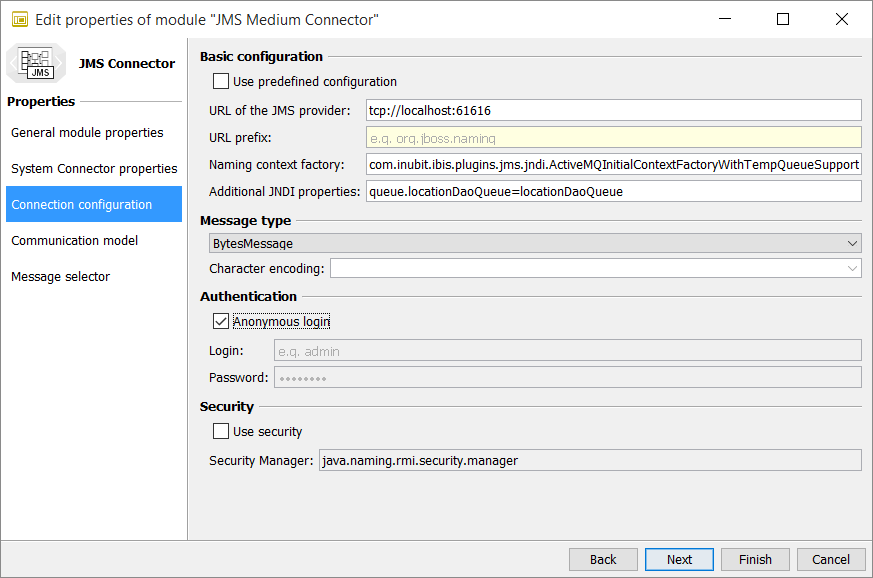This screenshot has height=578, width=873.
Task: Click inside the Password field
Action: 565,377
